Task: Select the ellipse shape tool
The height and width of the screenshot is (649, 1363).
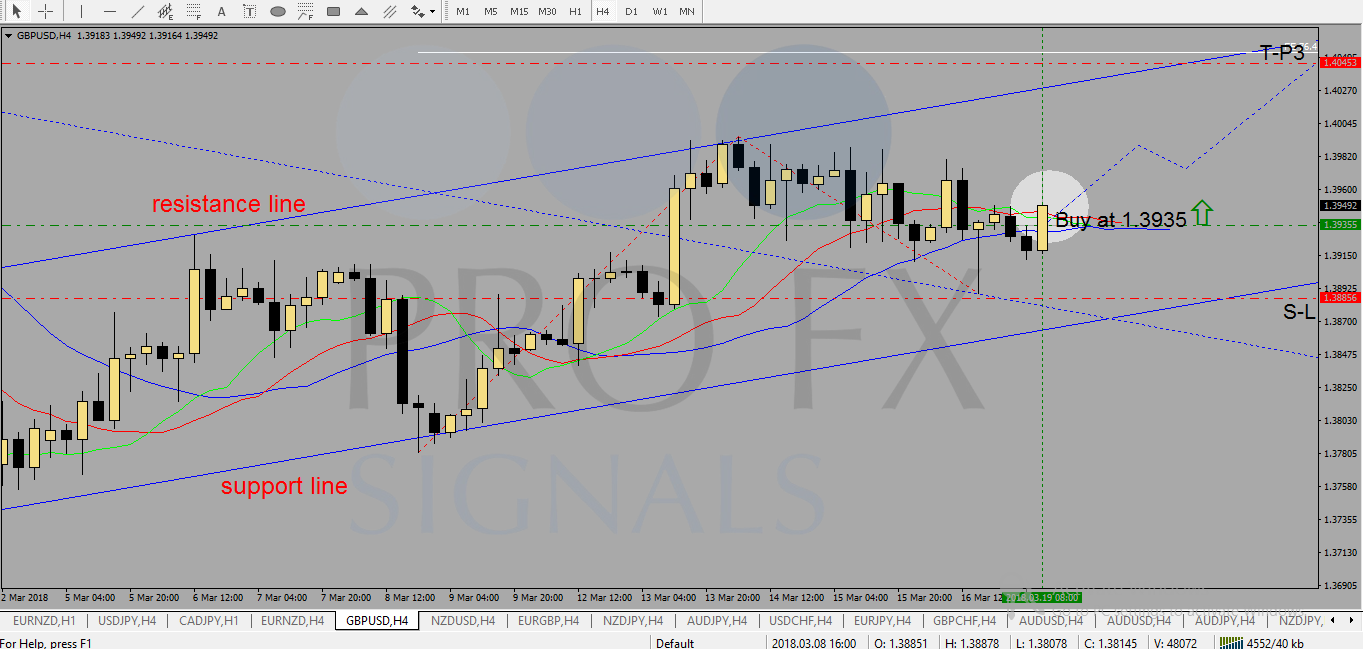Action: pos(278,11)
